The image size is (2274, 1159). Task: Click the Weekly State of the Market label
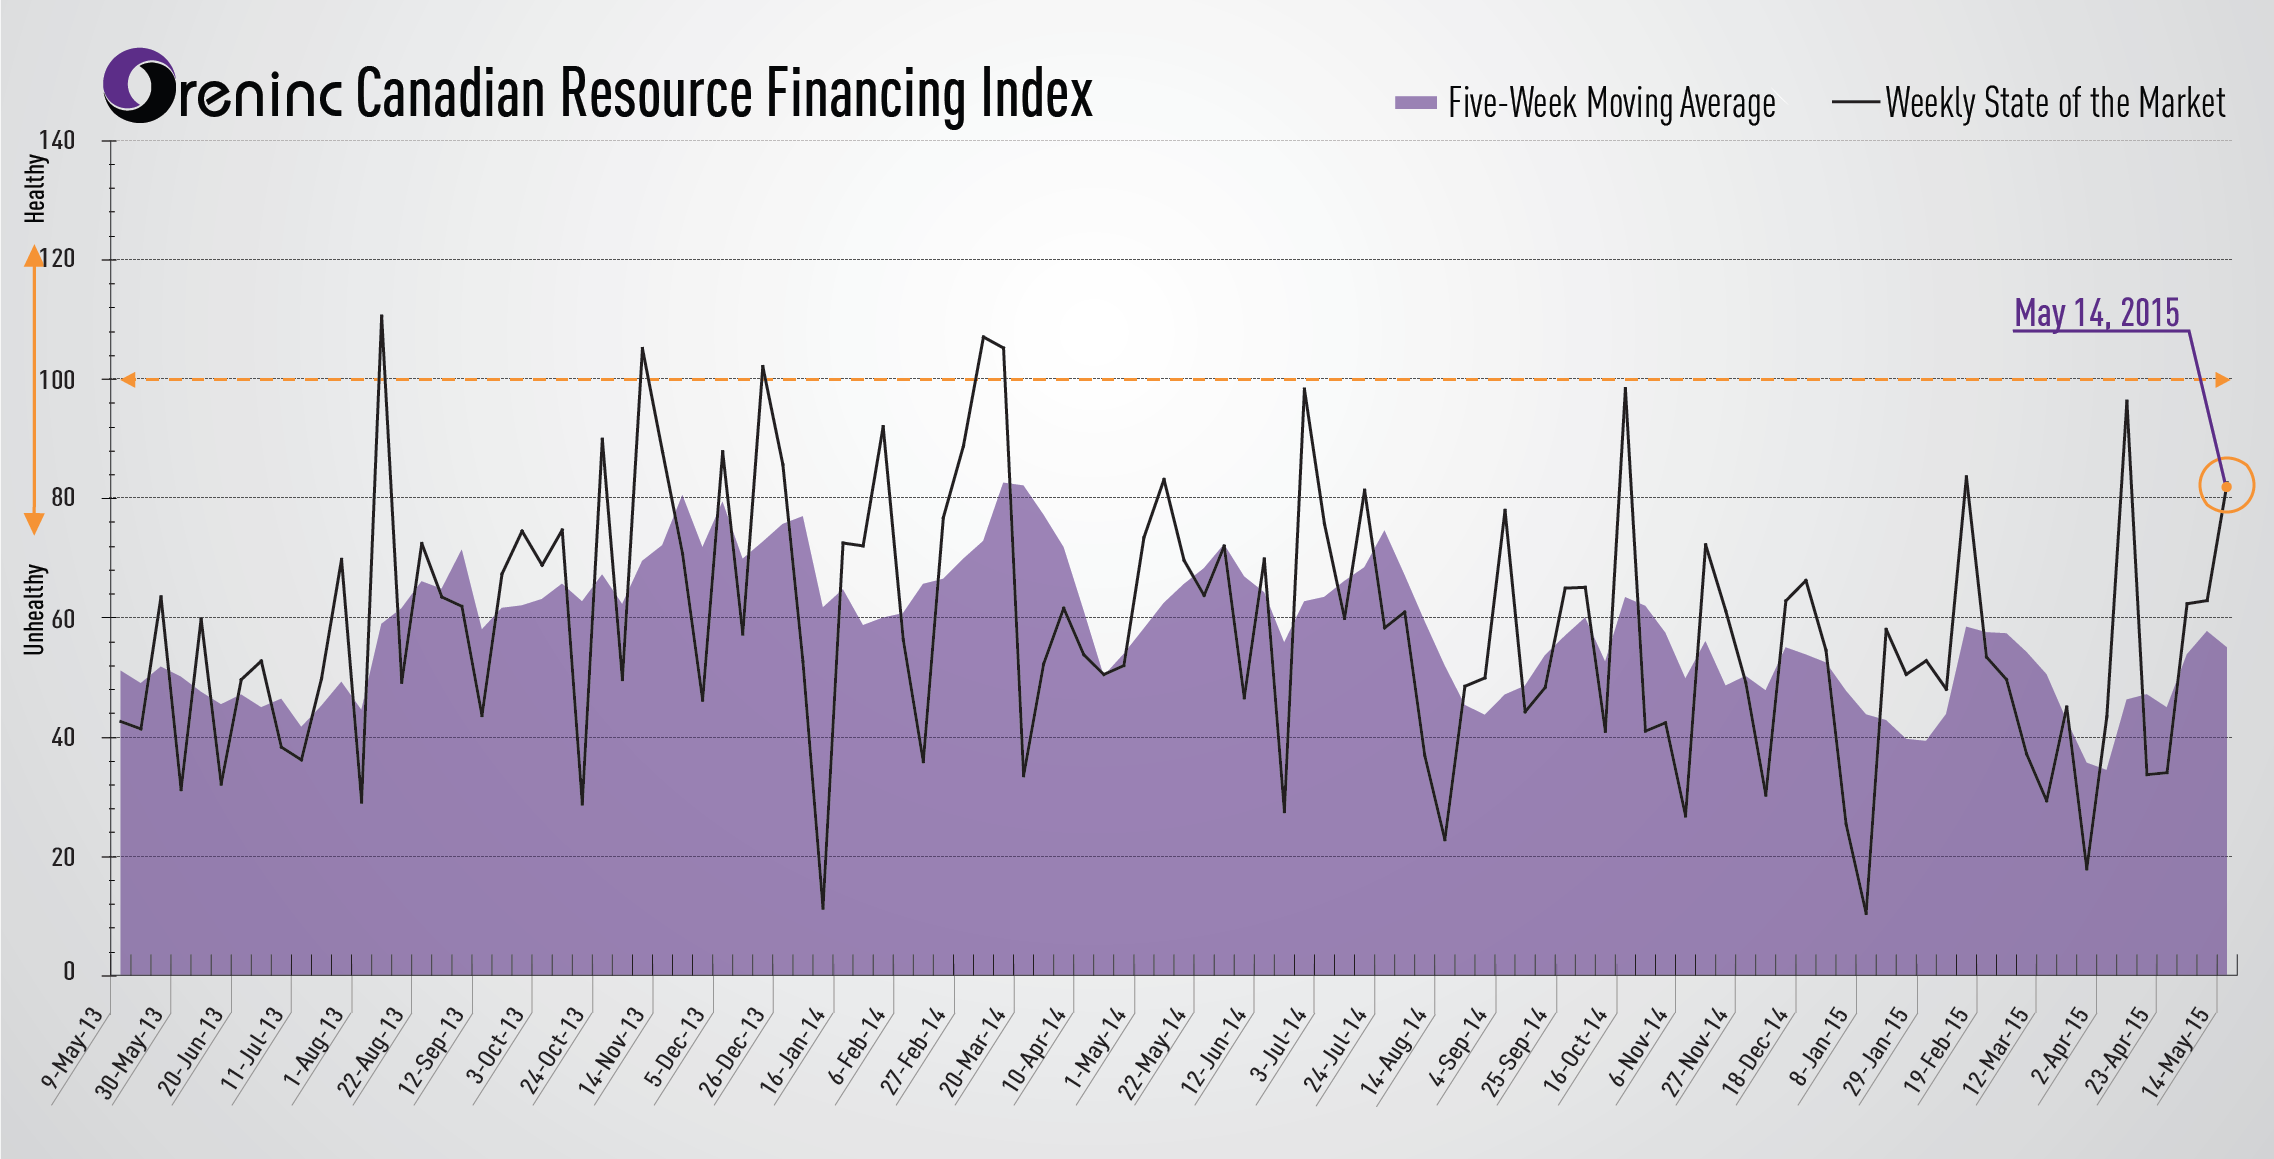(2055, 103)
